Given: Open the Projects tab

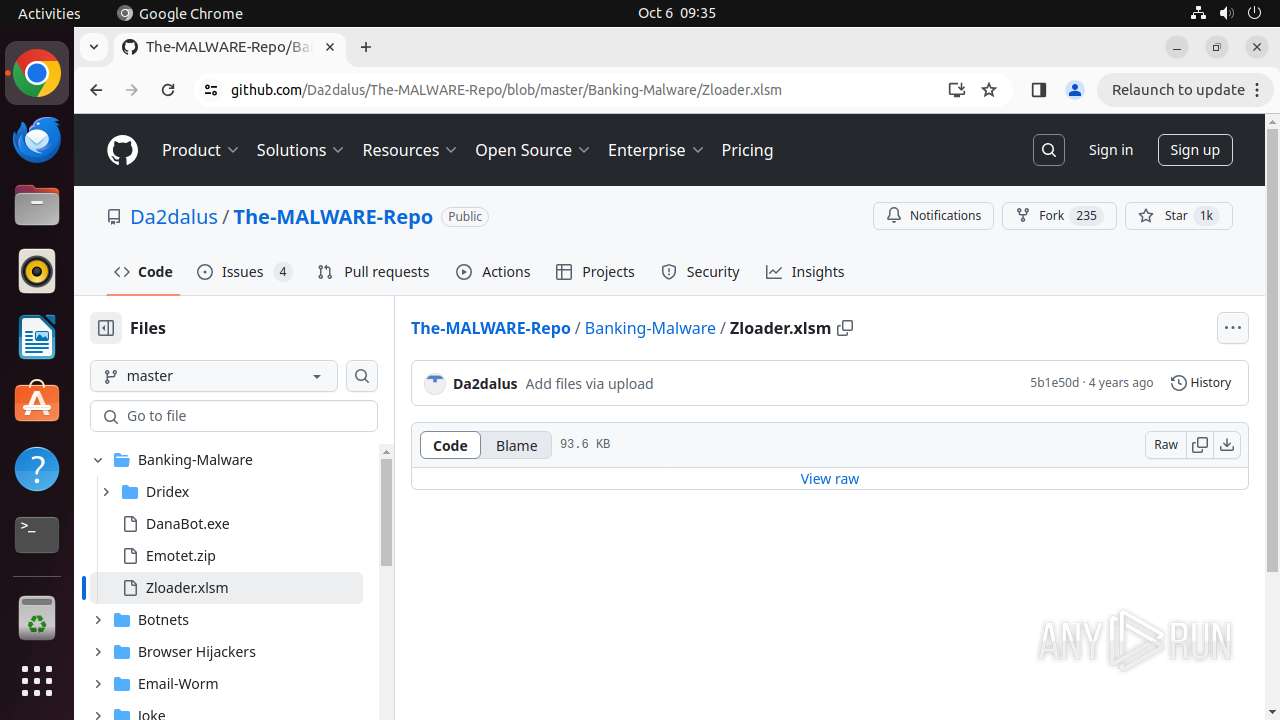Looking at the screenshot, I should 595,272.
